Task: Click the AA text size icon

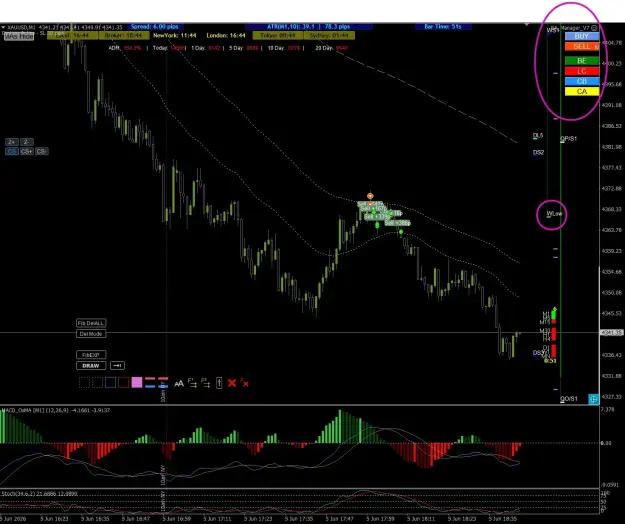Action: pyautogui.click(x=179, y=383)
